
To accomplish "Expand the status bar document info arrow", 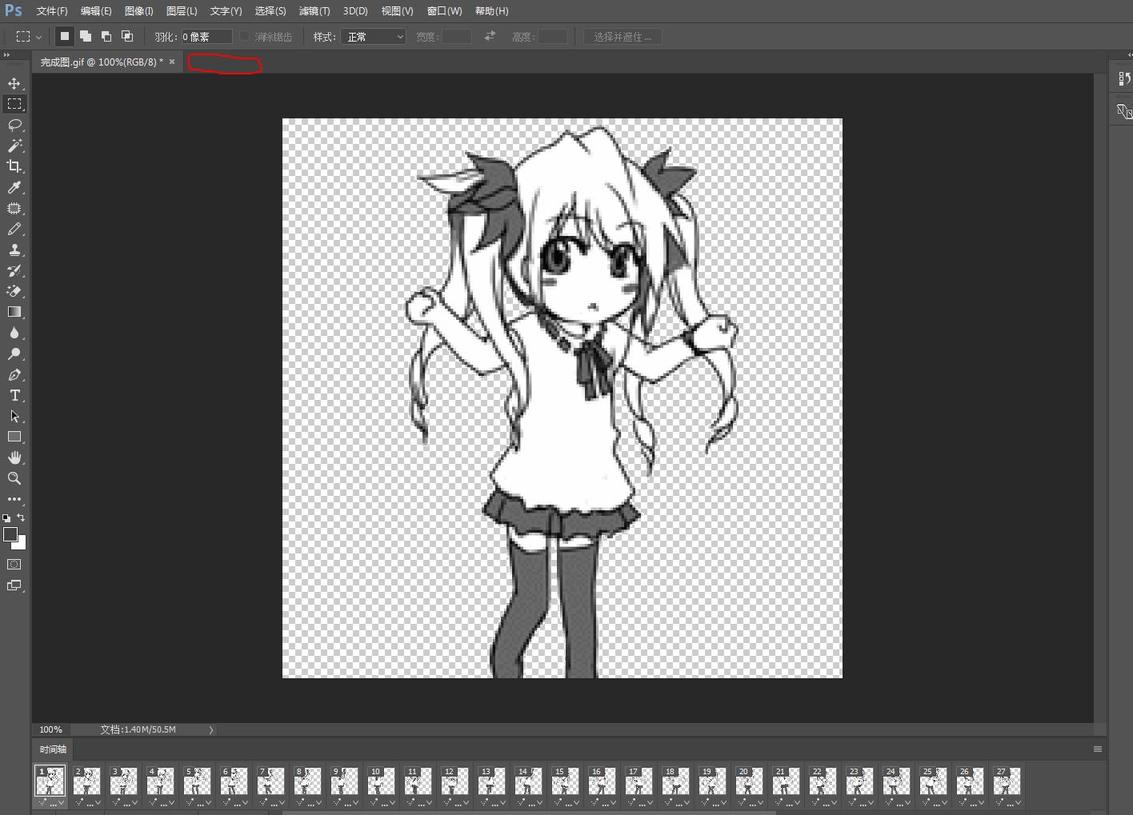I will point(211,730).
